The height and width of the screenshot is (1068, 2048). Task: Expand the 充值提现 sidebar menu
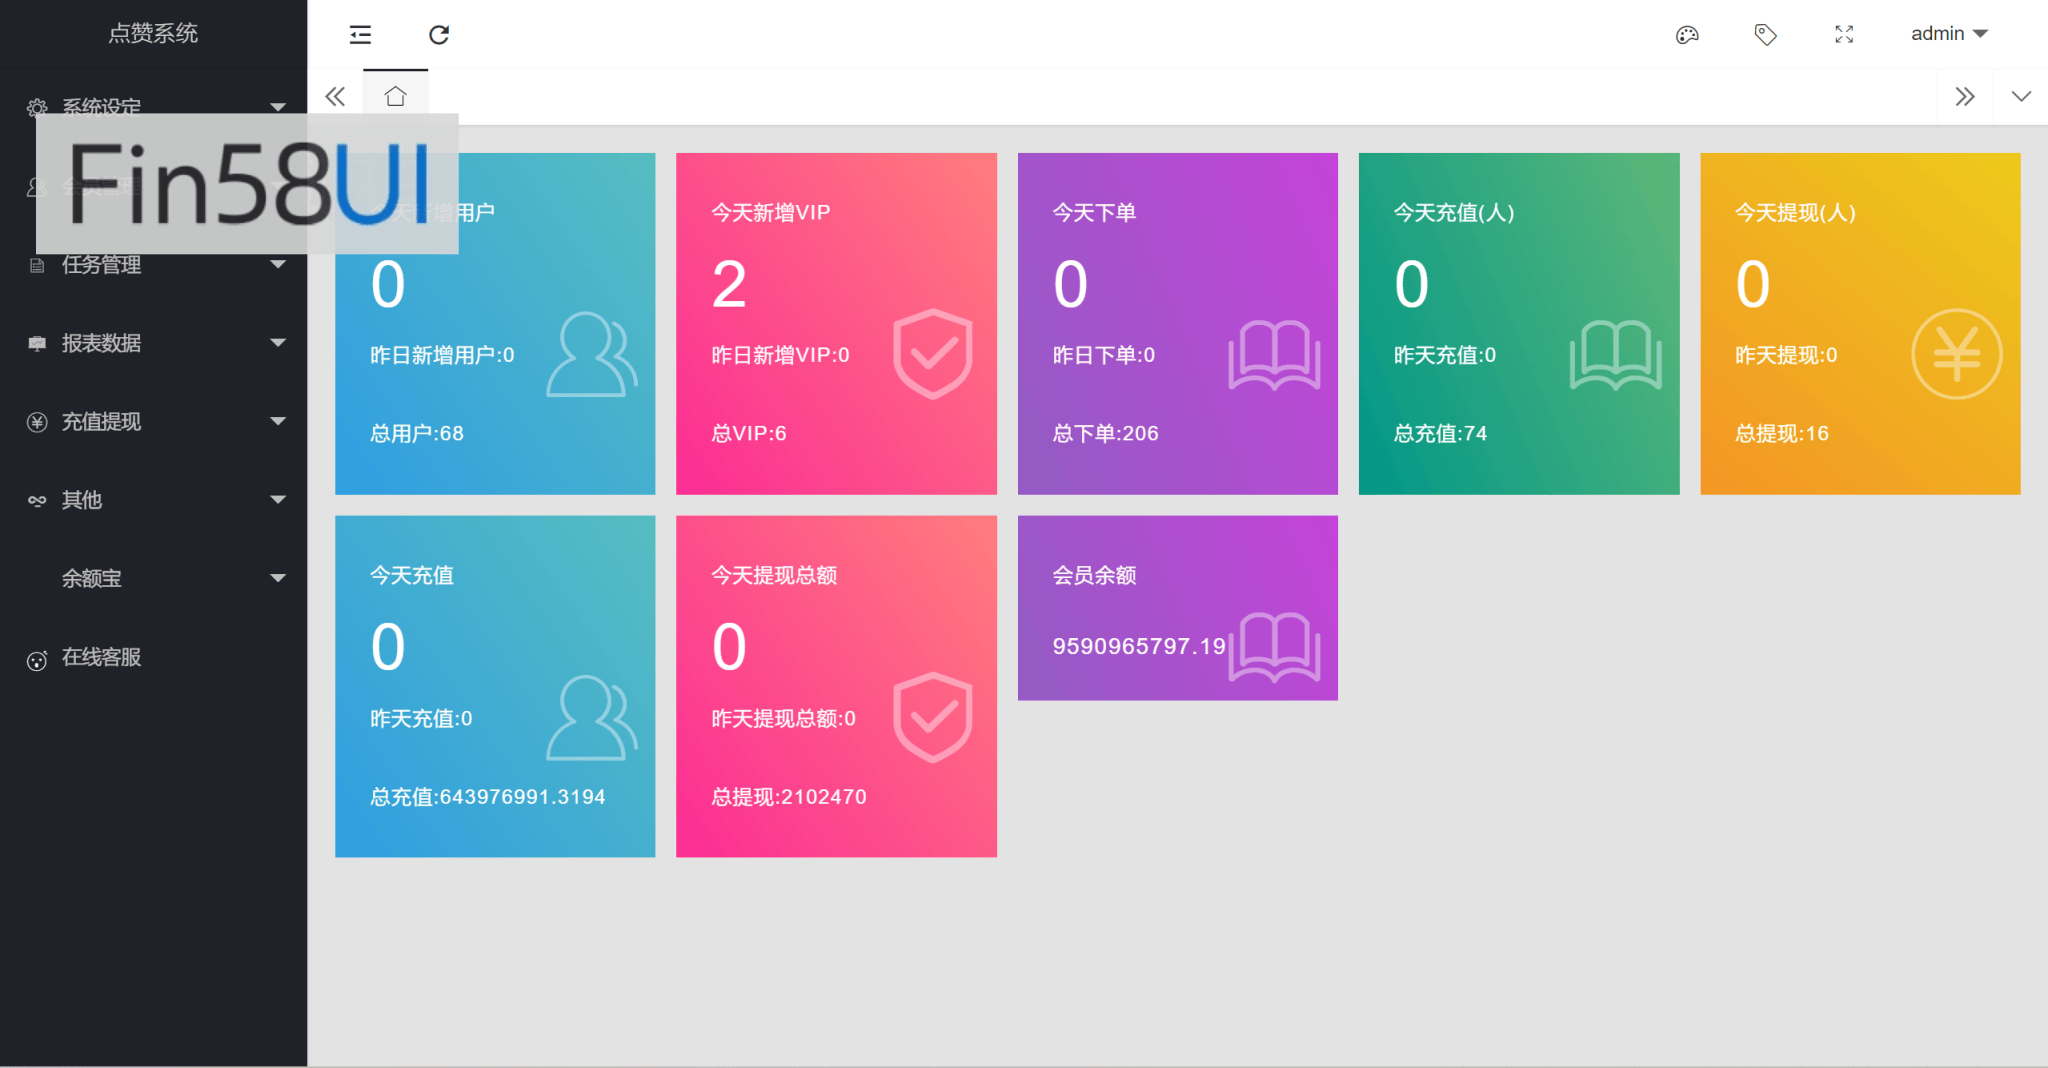(x=155, y=422)
